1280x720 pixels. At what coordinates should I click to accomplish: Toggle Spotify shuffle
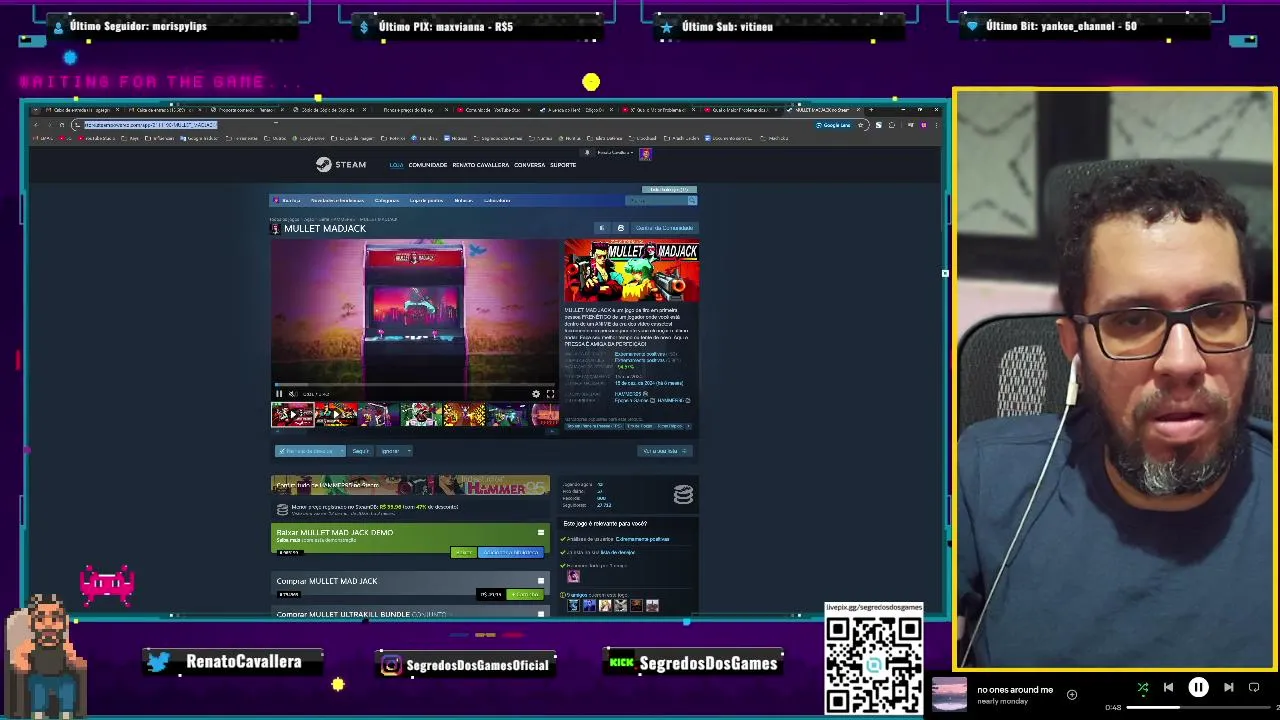pos(1143,687)
